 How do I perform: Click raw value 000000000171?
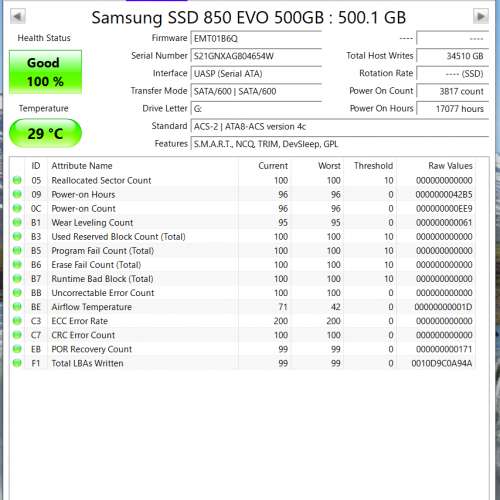[444, 349]
